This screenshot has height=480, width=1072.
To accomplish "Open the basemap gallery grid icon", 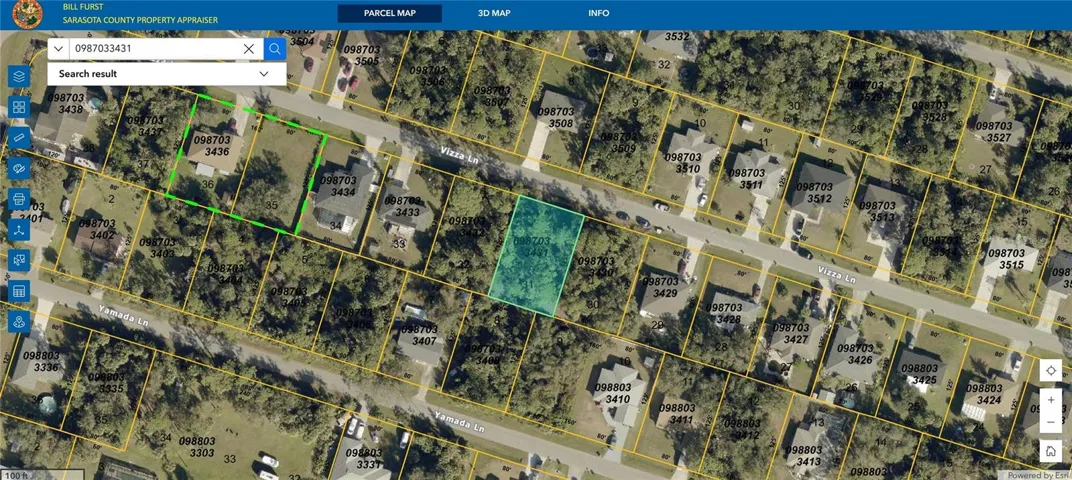I will (x=18, y=107).
